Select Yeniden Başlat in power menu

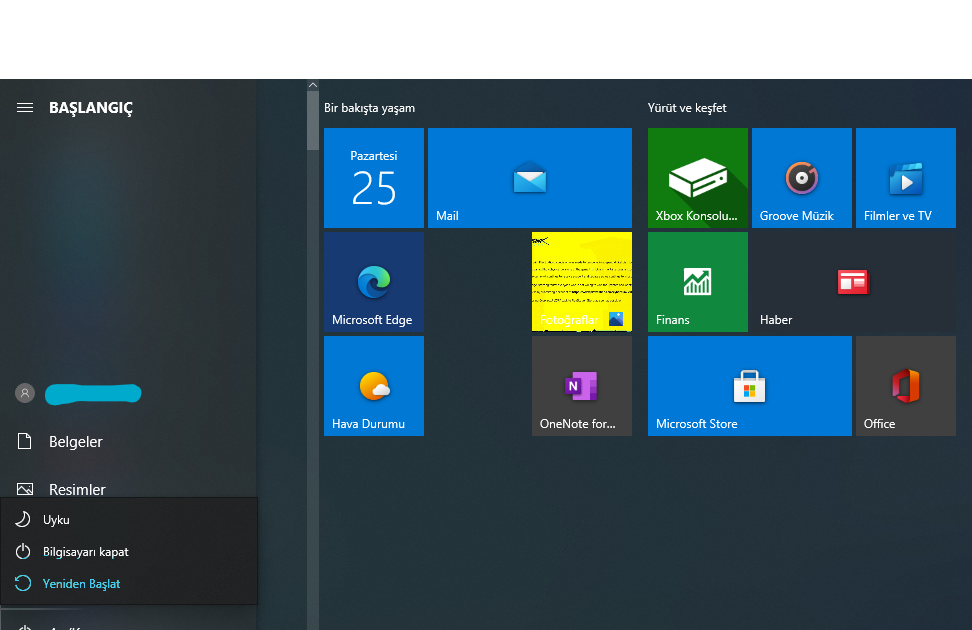(129, 583)
